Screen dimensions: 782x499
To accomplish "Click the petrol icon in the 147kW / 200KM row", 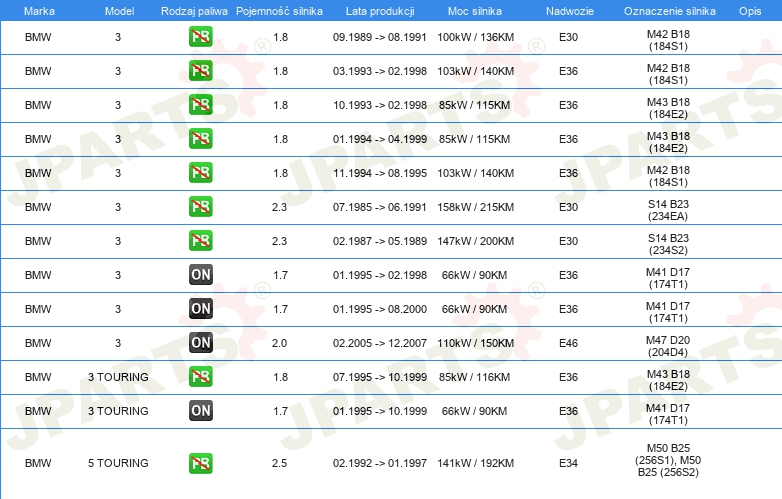I will (200, 240).
